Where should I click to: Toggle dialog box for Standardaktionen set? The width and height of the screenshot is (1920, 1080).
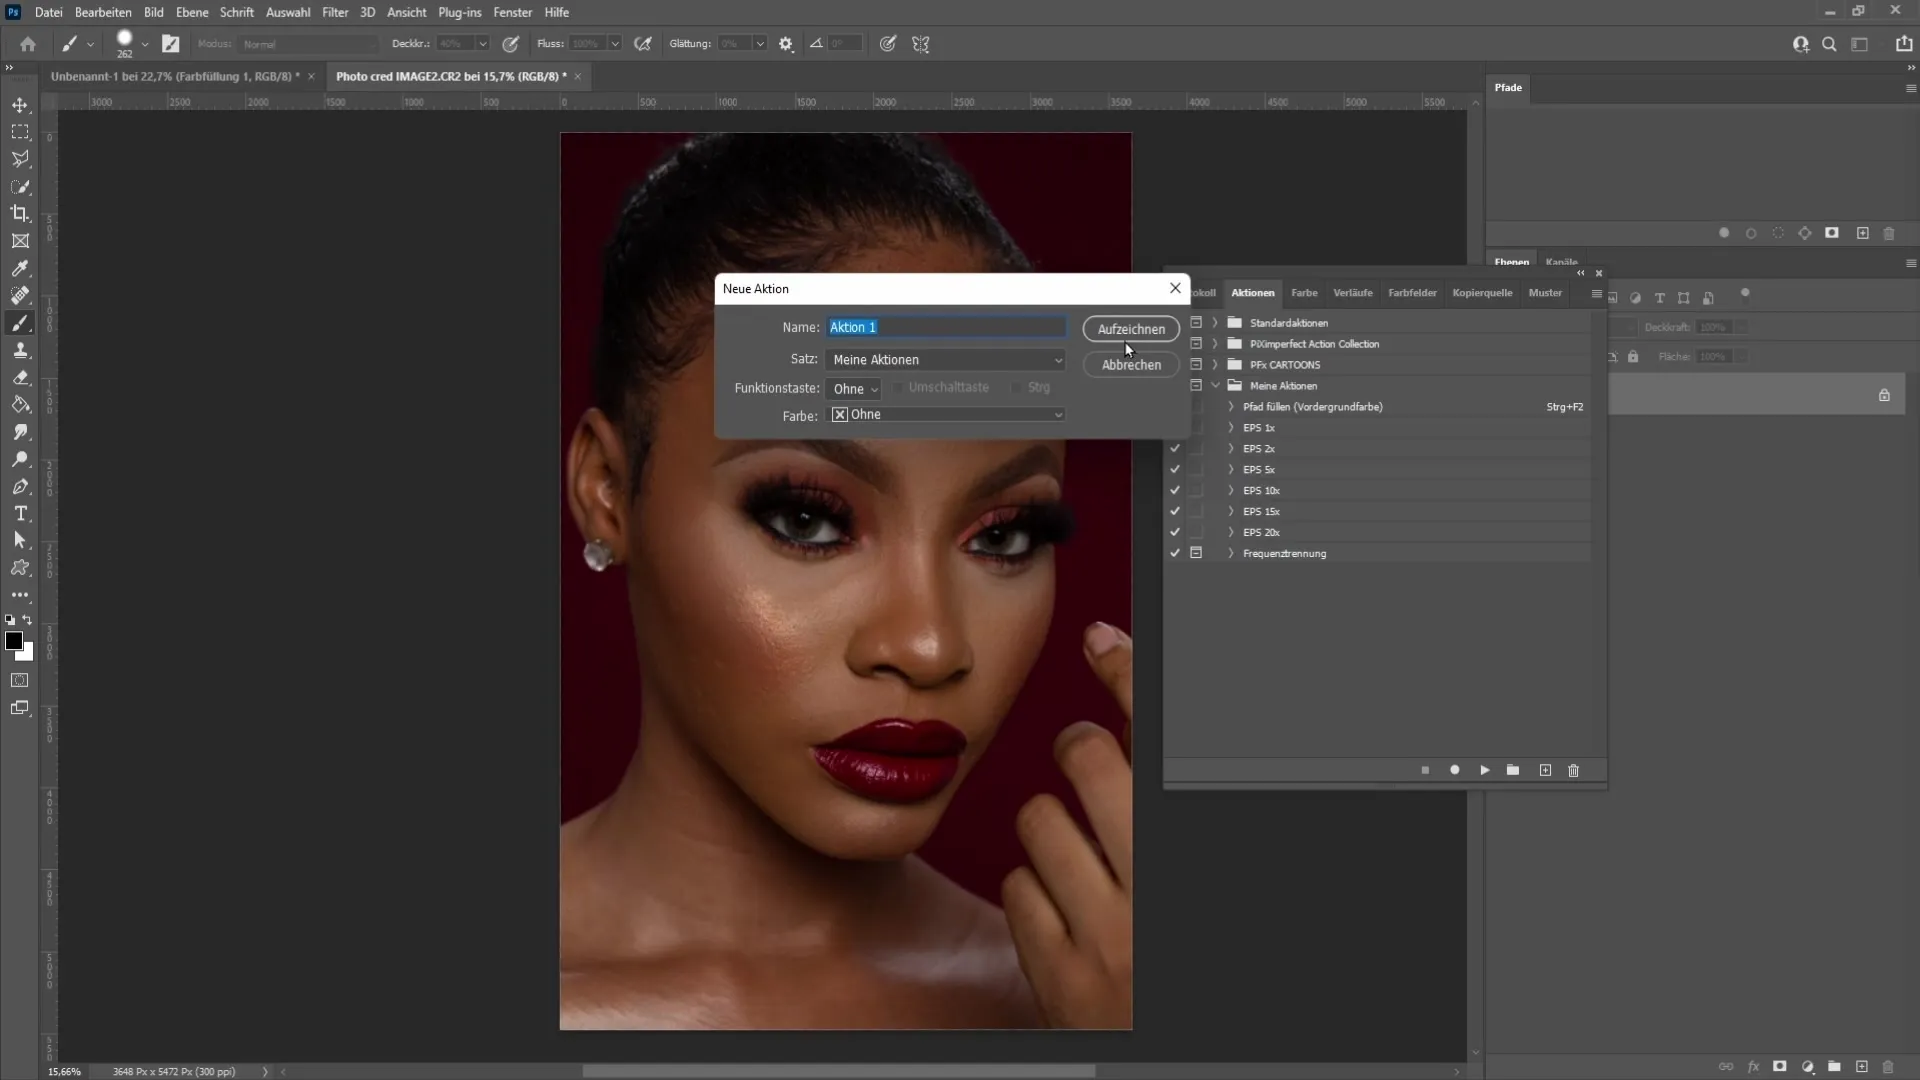(1196, 323)
